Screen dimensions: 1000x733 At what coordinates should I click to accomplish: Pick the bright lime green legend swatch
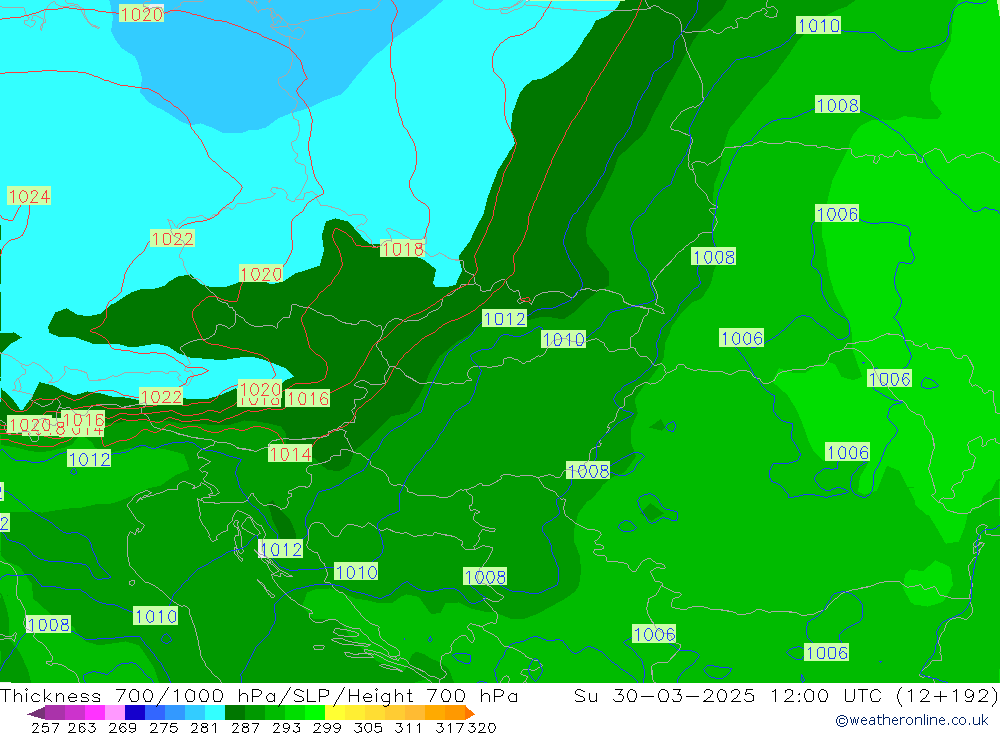(315, 713)
